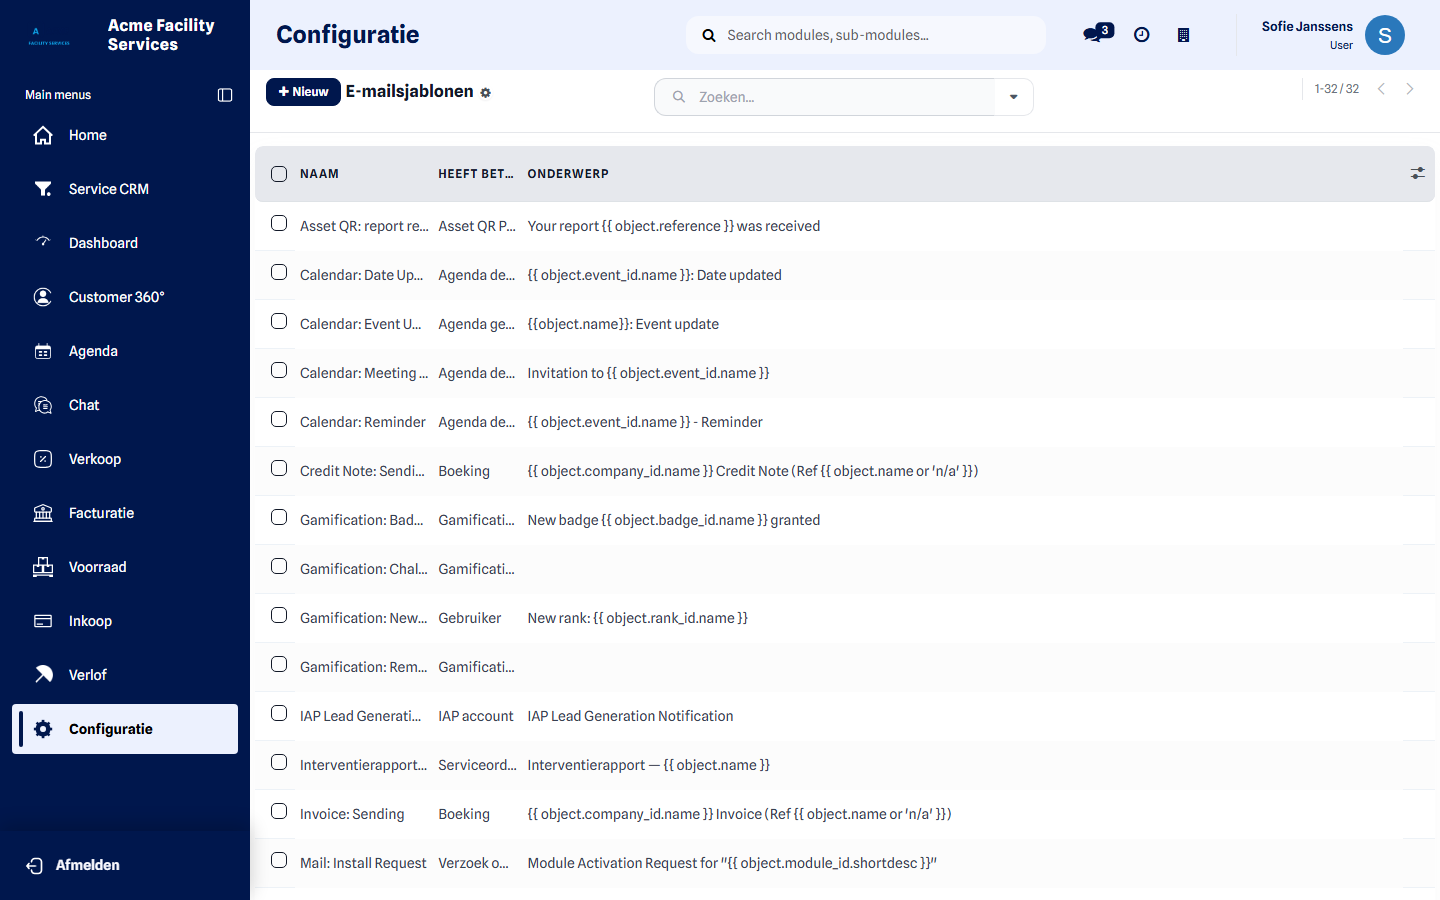Expand the Zoeken search options dropdown
1440x900 pixels.
pos(1014,97)
